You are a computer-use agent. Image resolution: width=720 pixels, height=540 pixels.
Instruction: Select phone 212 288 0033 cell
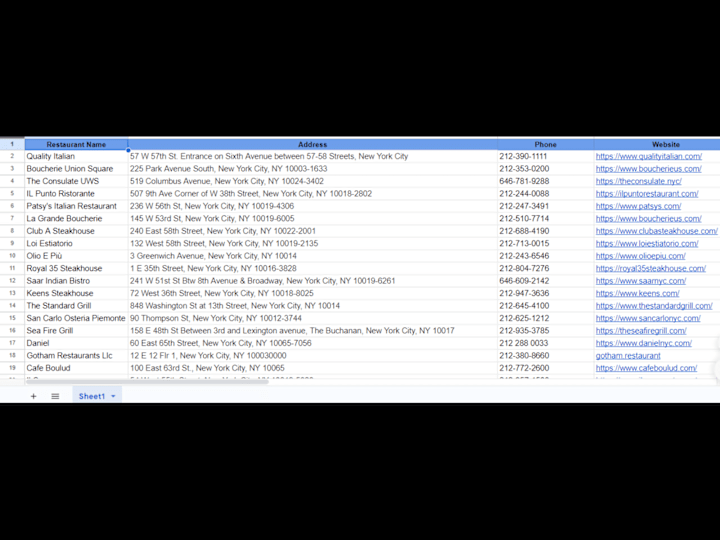click(x=546, y=343)
